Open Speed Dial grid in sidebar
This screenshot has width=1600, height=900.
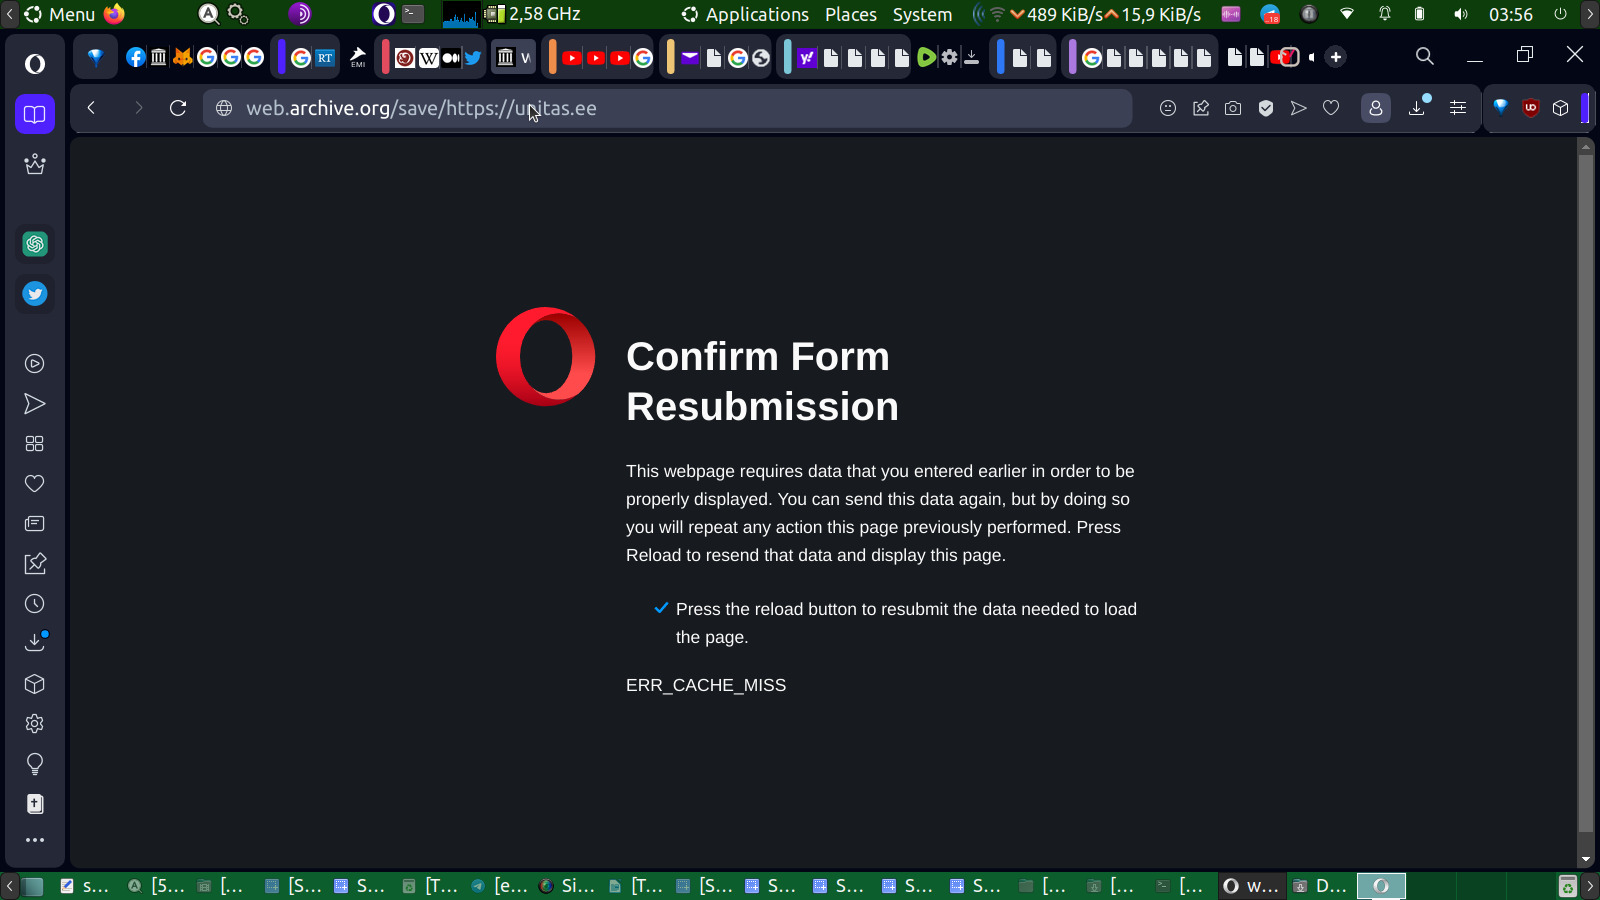[35, 444]
